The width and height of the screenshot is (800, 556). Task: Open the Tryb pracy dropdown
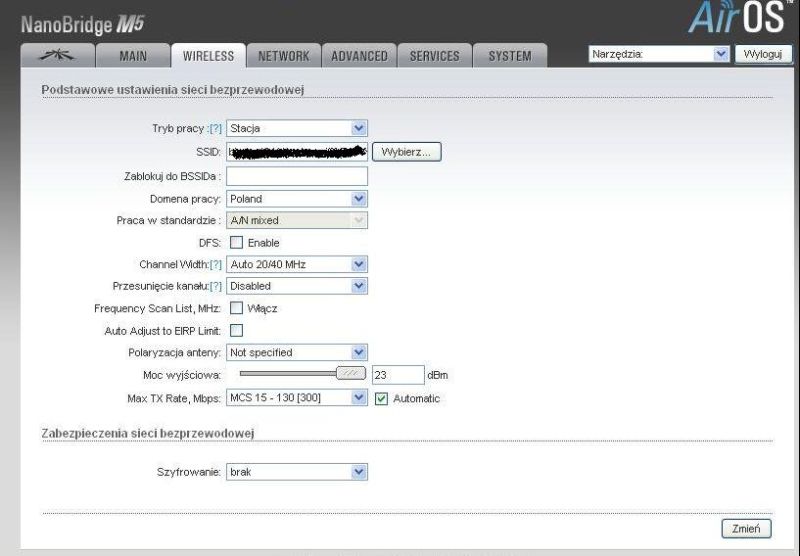click(296, 128)
